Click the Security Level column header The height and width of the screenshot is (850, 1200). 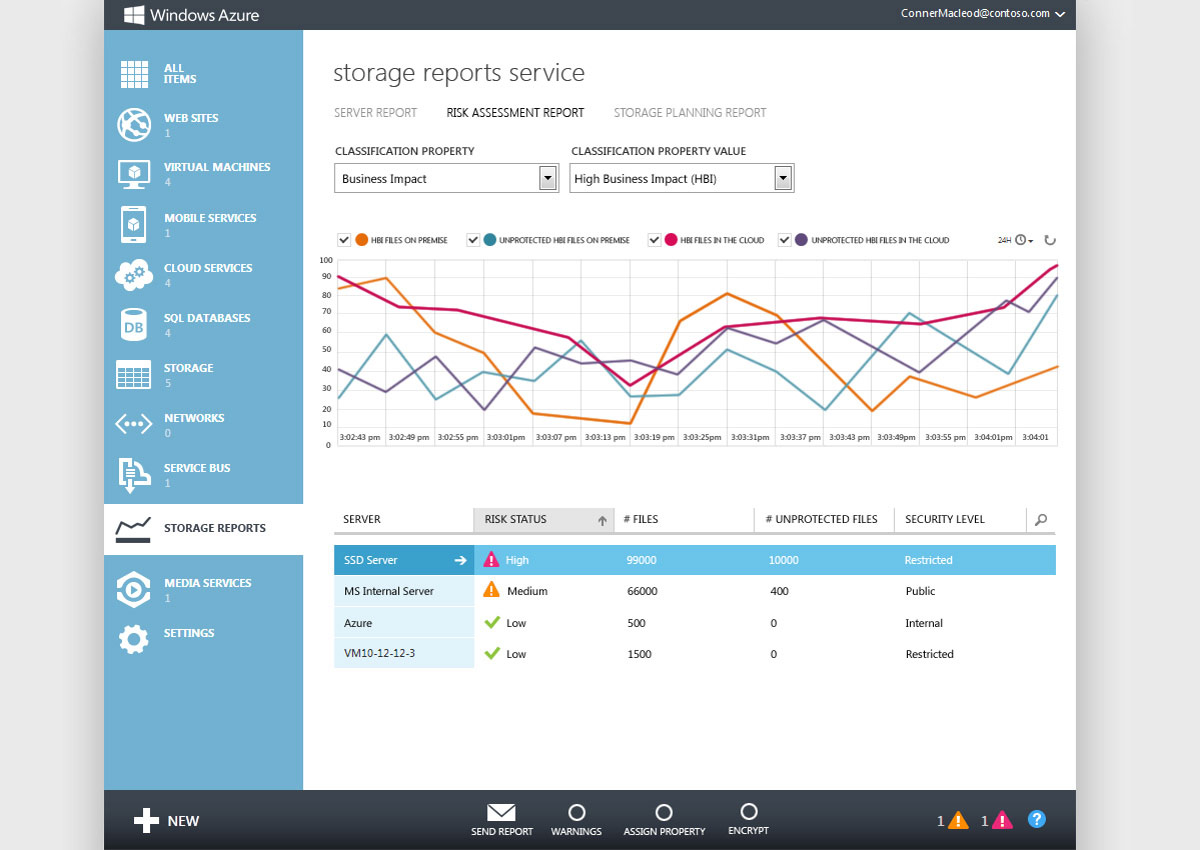[945, 520]
